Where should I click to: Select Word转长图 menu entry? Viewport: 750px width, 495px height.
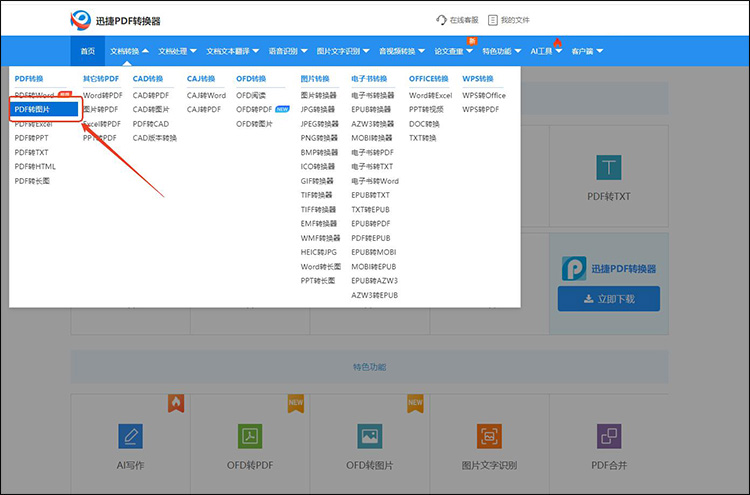click(320, 266)
